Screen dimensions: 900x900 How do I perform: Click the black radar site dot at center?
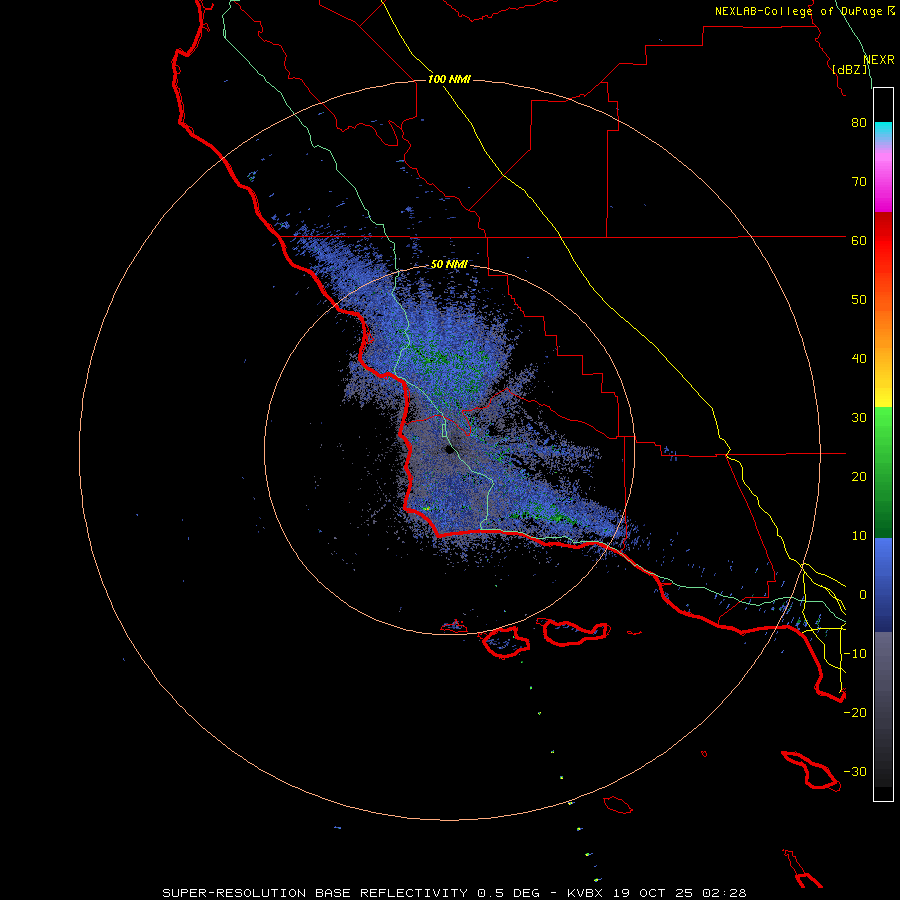click(449, 449)
